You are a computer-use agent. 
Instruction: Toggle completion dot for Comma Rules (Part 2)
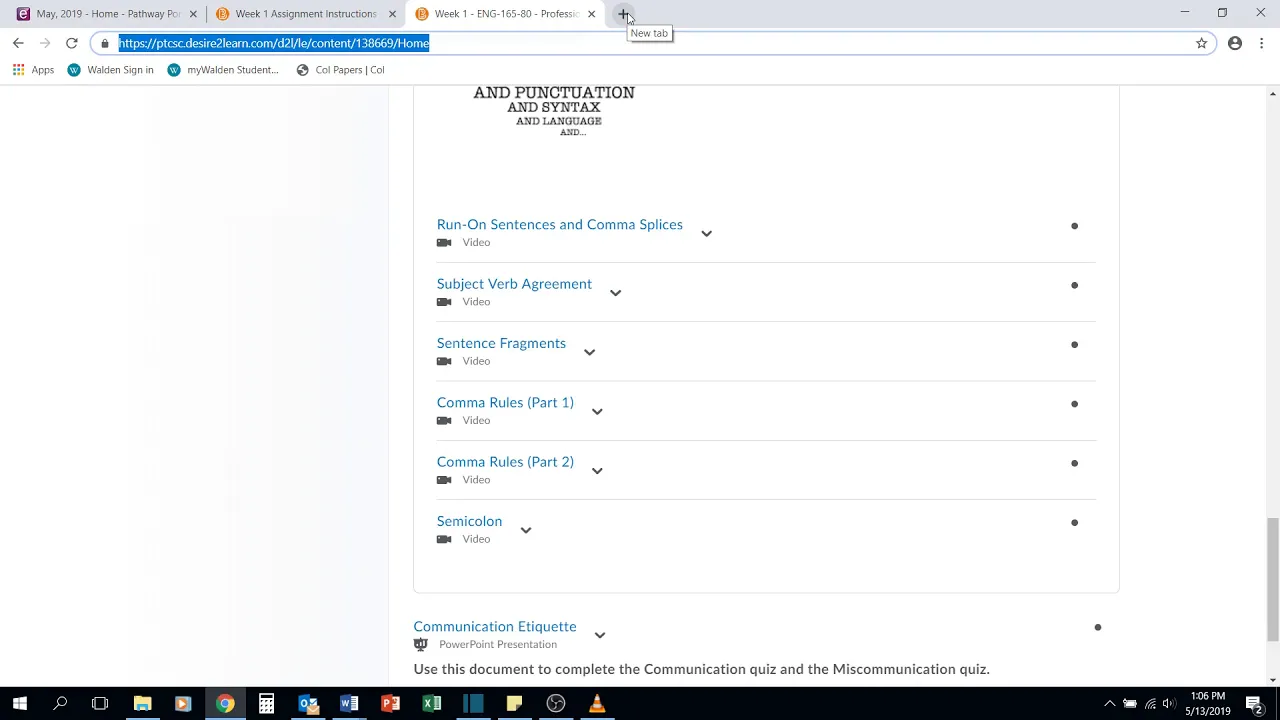click(1074, 463)
